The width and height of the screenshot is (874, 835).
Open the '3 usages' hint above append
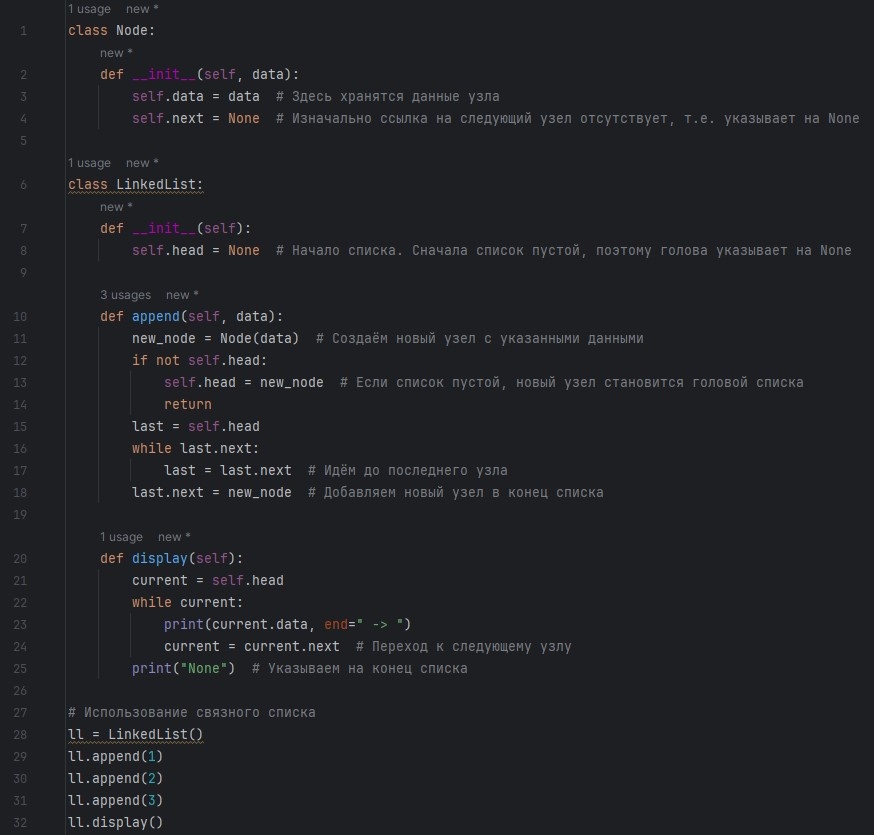[x=125, y=295]
